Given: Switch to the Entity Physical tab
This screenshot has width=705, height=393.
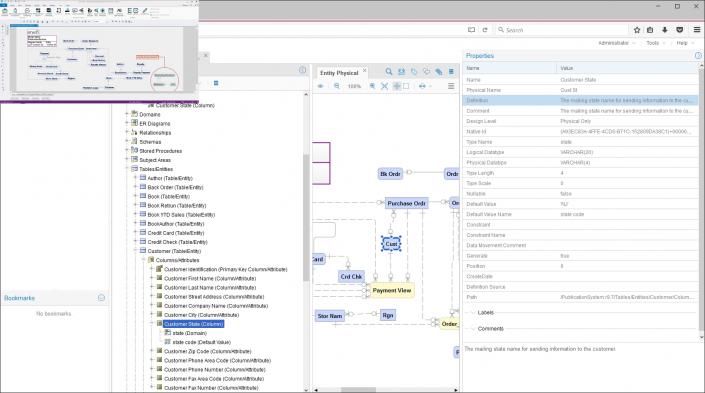Looking at the screenshot, I should (x=339, y=73).
